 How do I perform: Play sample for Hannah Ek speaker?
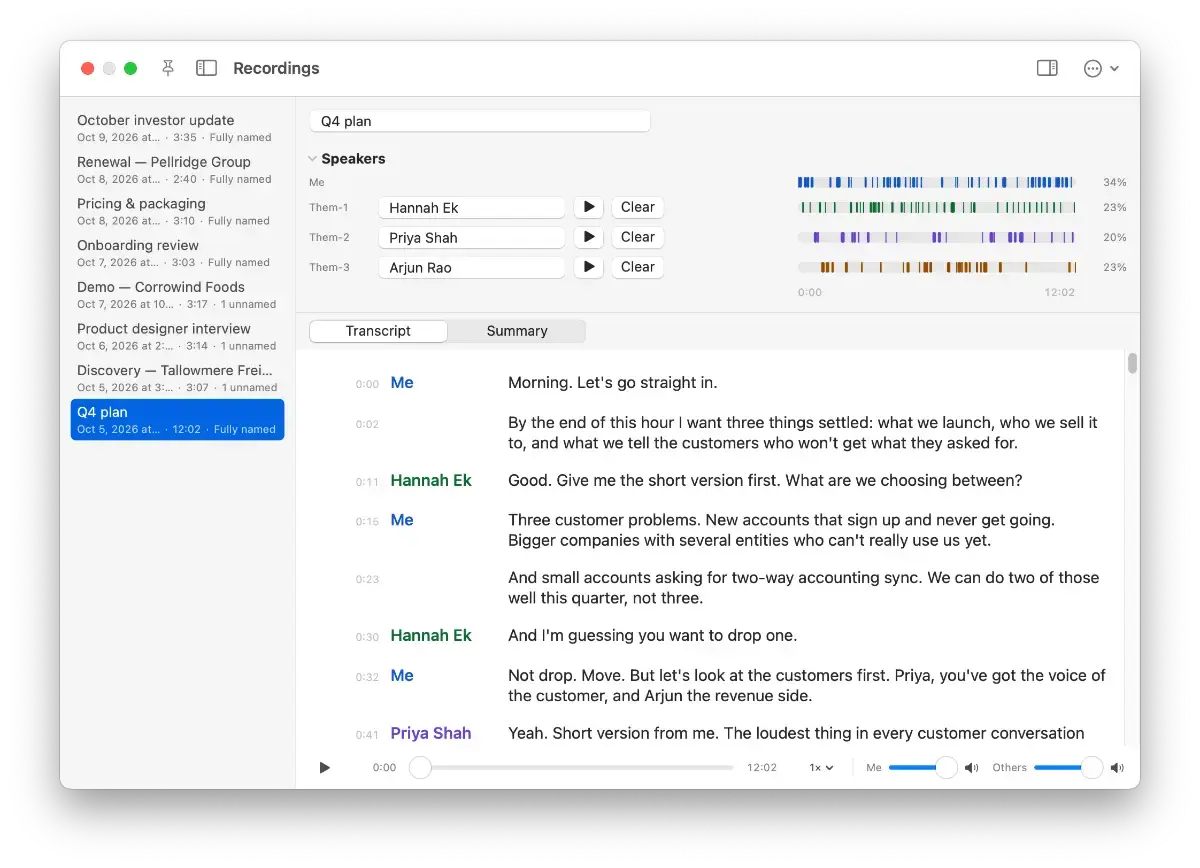pos(589,207)
